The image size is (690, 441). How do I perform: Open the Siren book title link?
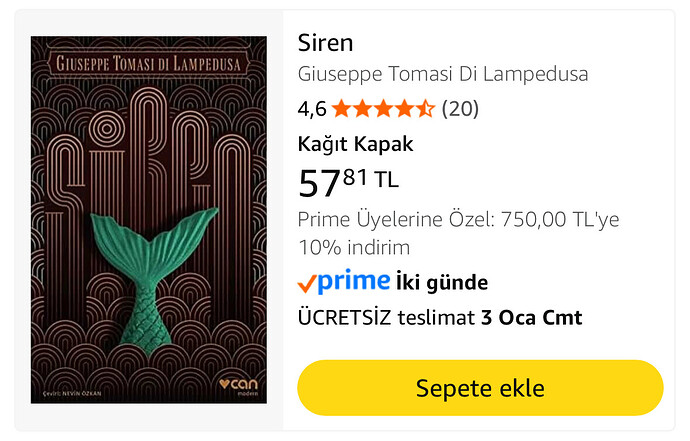pyautogui.click(x=325, y=43)
